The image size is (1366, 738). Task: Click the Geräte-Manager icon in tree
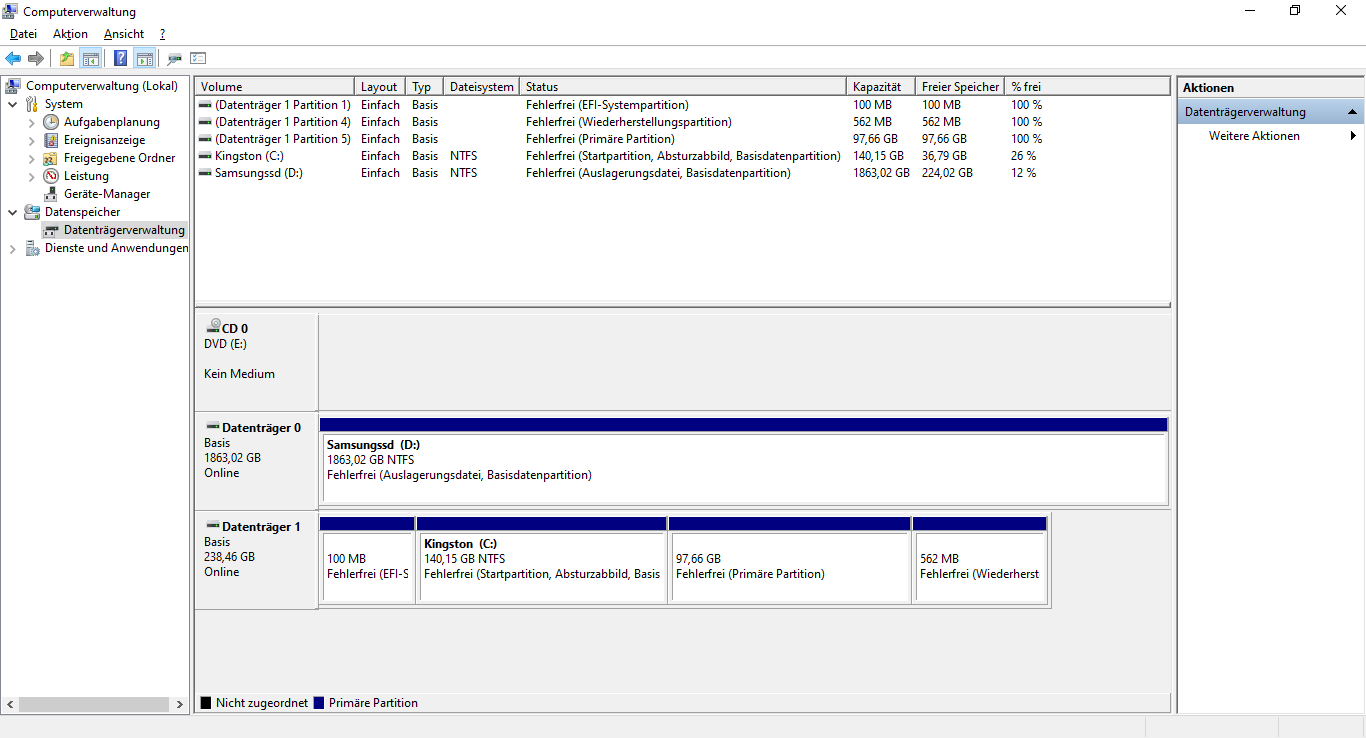click(51, 194)
